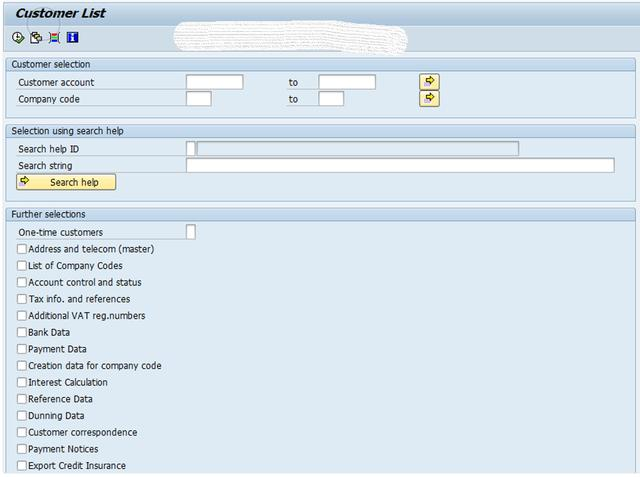Check Export Credit Insurance option
The width and height of the screenshot is (640, 477).
(x=22, y=466)
